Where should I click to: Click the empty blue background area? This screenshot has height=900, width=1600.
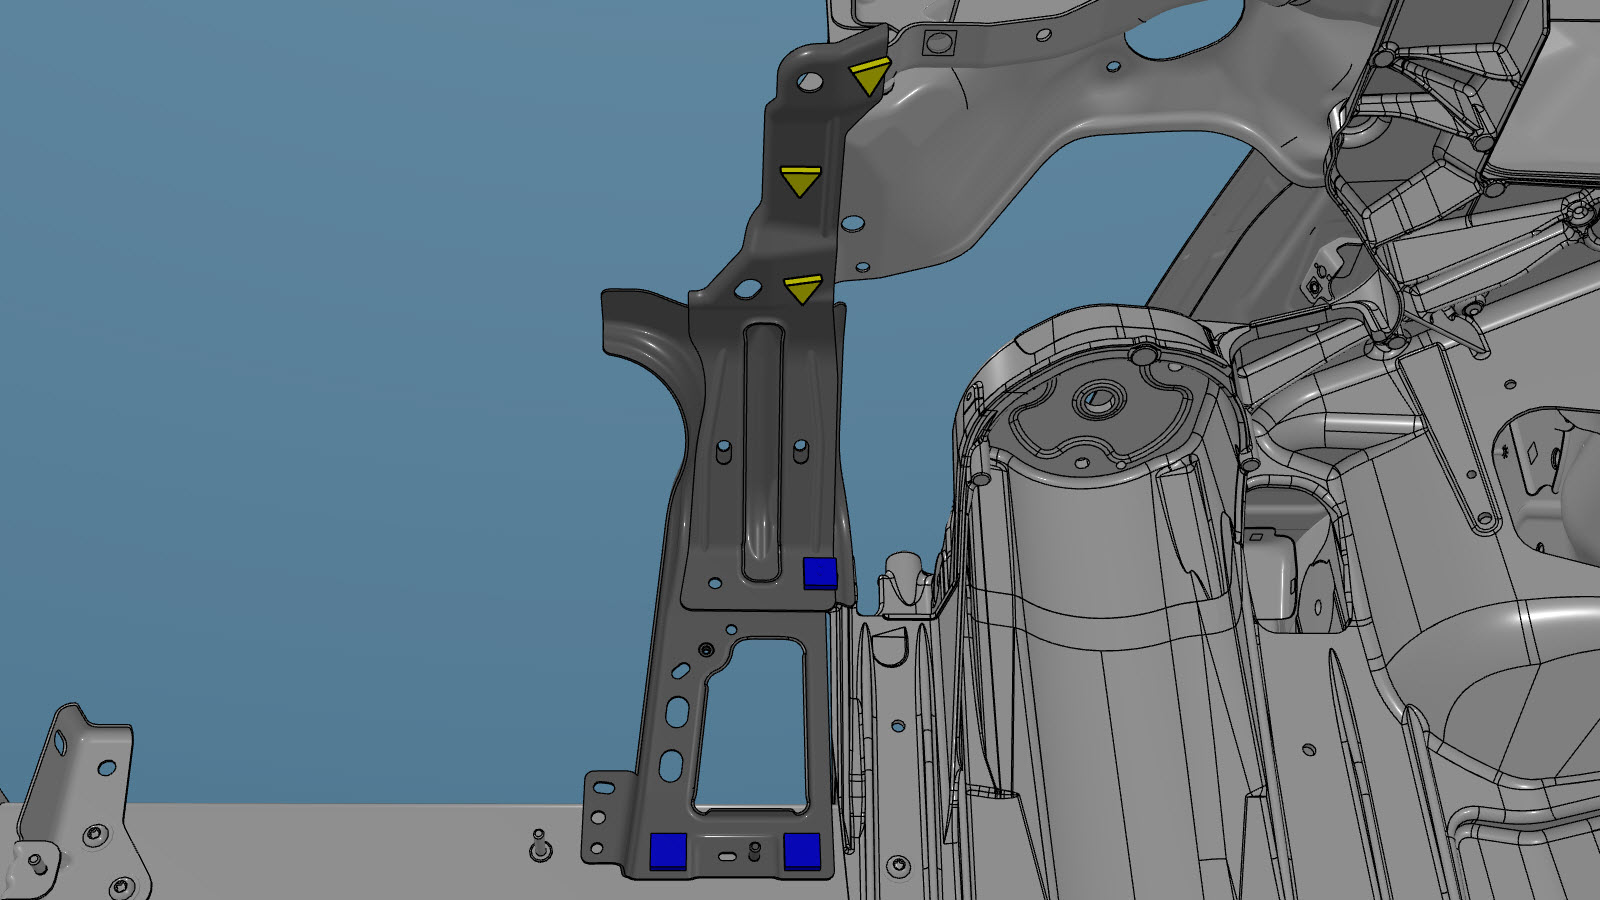point(300,350)
